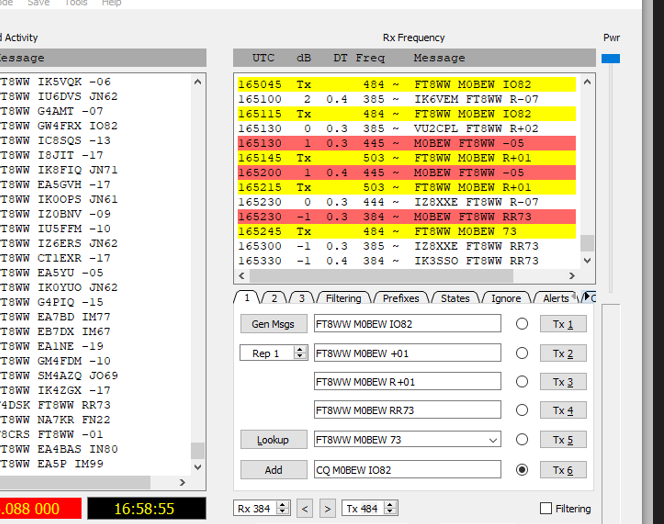Click the Tx 4 button
Screen dimensions: 664x524
[563, 410]
